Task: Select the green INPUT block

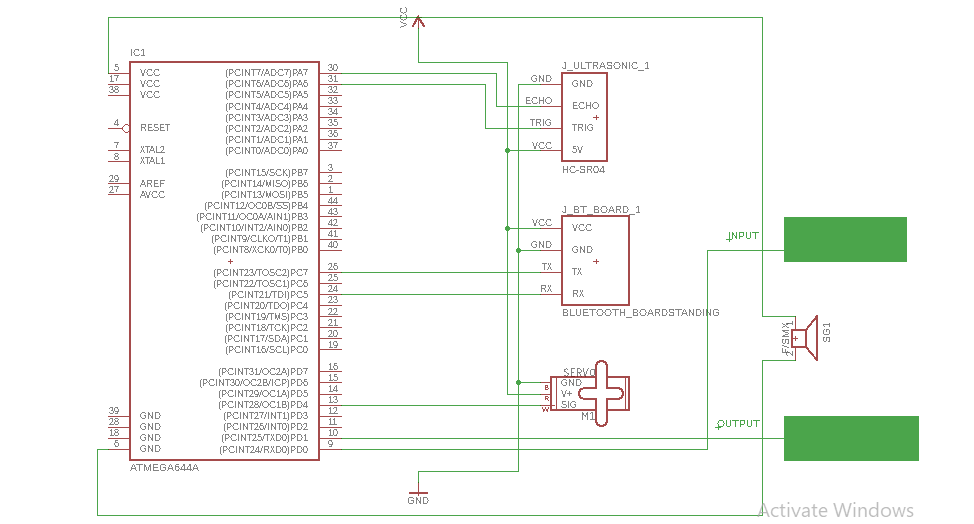Action: coord(845,239)
